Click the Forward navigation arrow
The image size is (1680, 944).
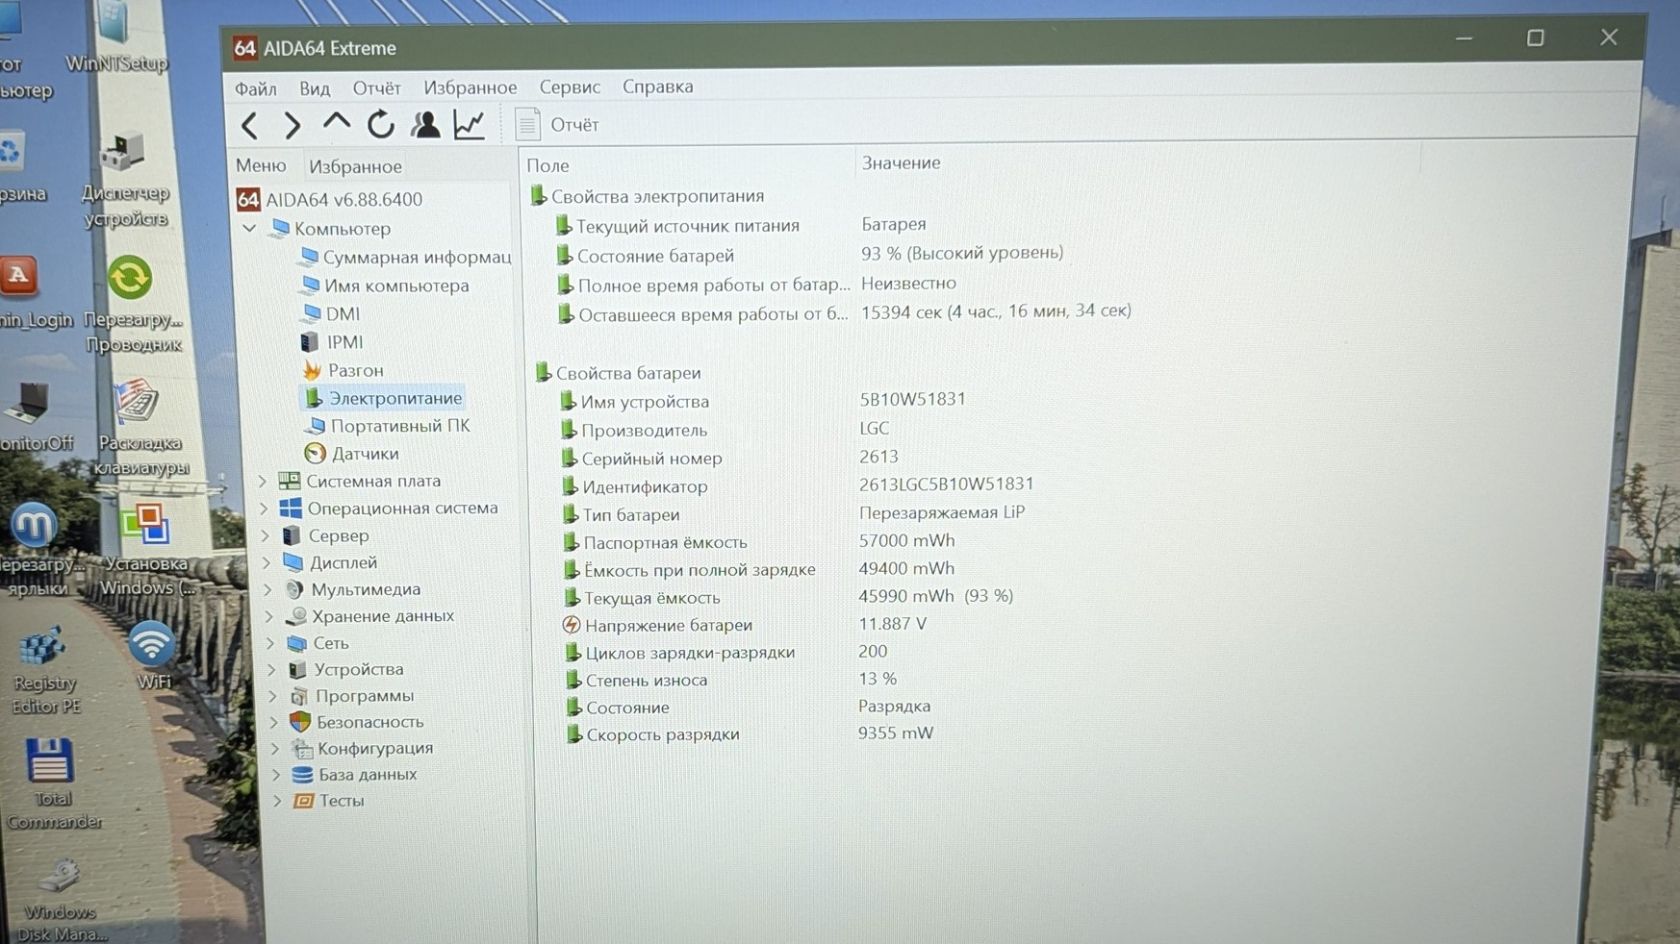coord(292,125)
